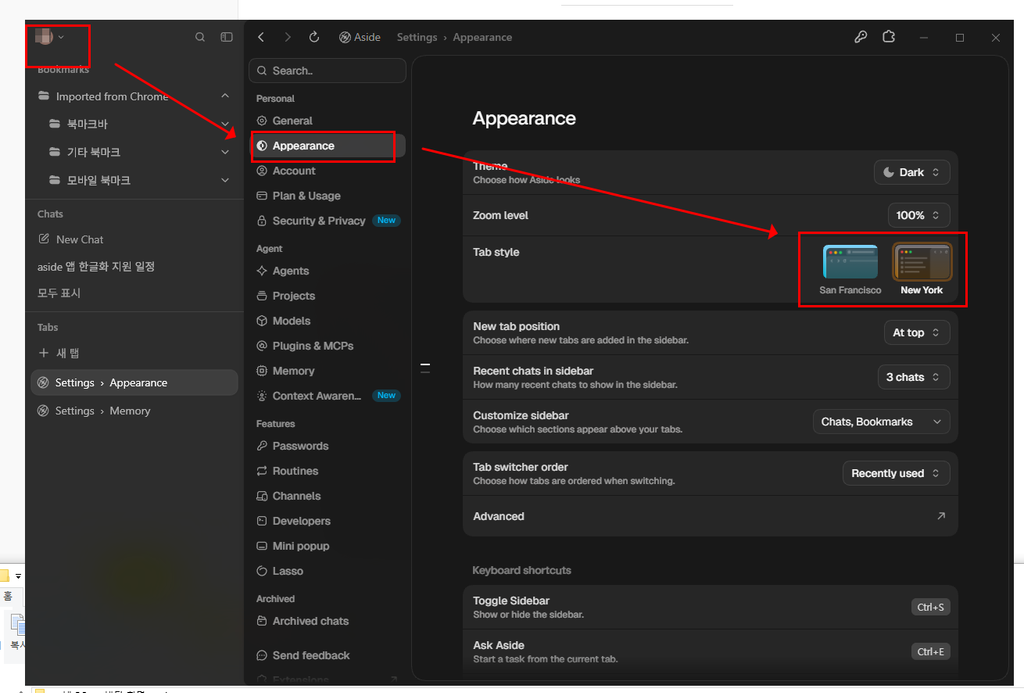
Task: Expand the Customize sidebar Chats, Bookmarks dropdown
Action: [x=881, y=422]
